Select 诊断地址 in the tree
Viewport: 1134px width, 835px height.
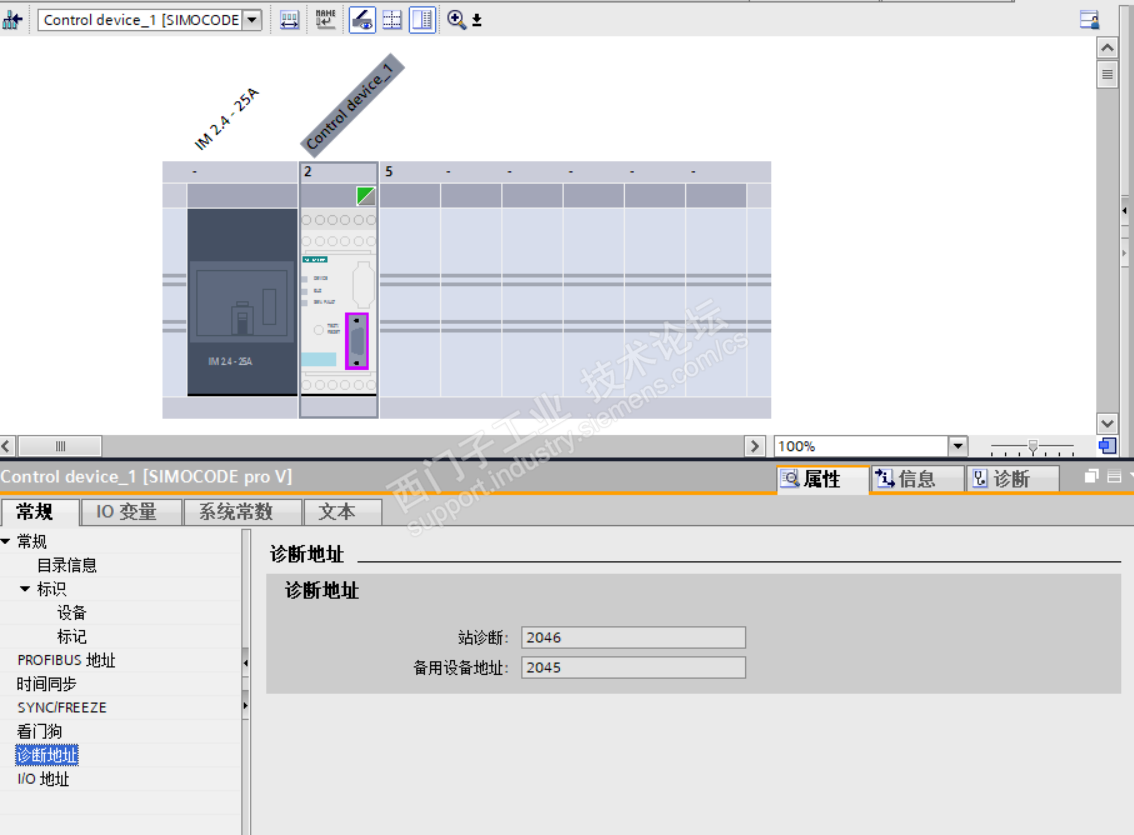click(47, 755)
